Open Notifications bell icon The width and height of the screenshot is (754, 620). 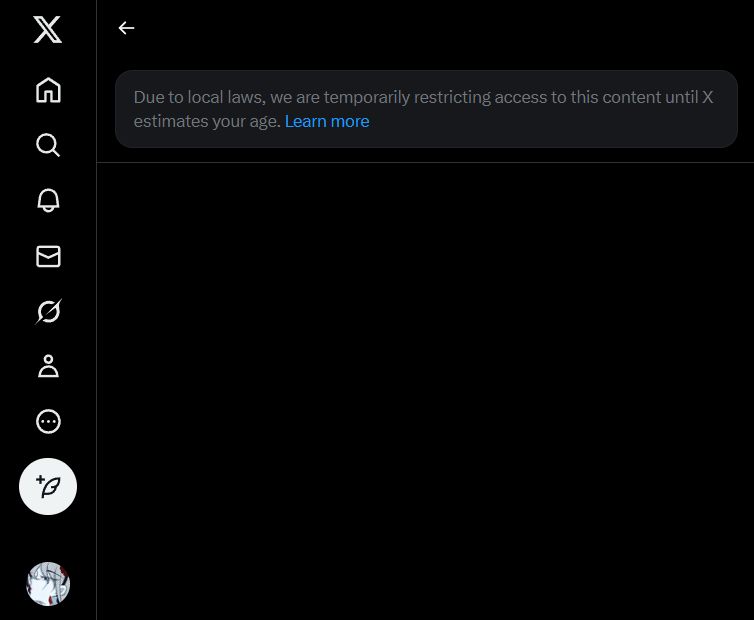(x=48, y=200)
